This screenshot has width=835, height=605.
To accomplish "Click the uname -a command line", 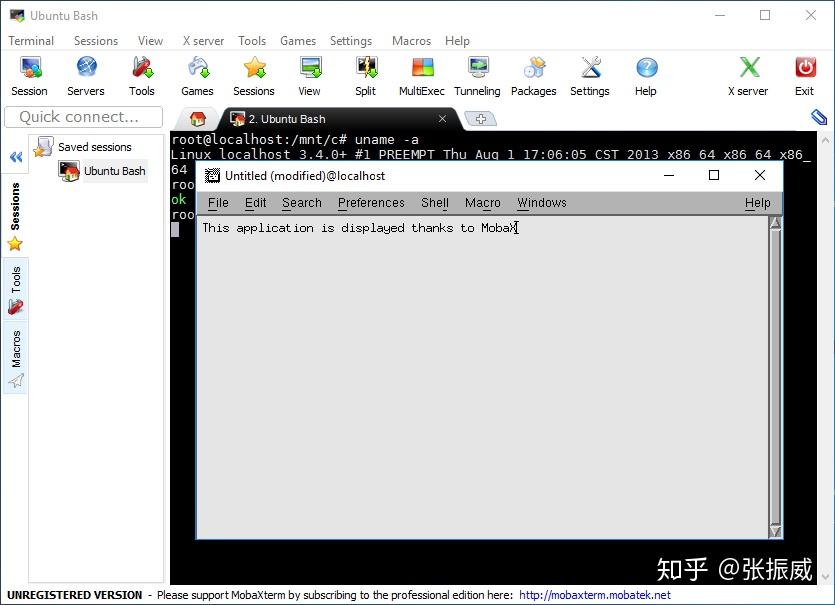I will pos(295,140).
